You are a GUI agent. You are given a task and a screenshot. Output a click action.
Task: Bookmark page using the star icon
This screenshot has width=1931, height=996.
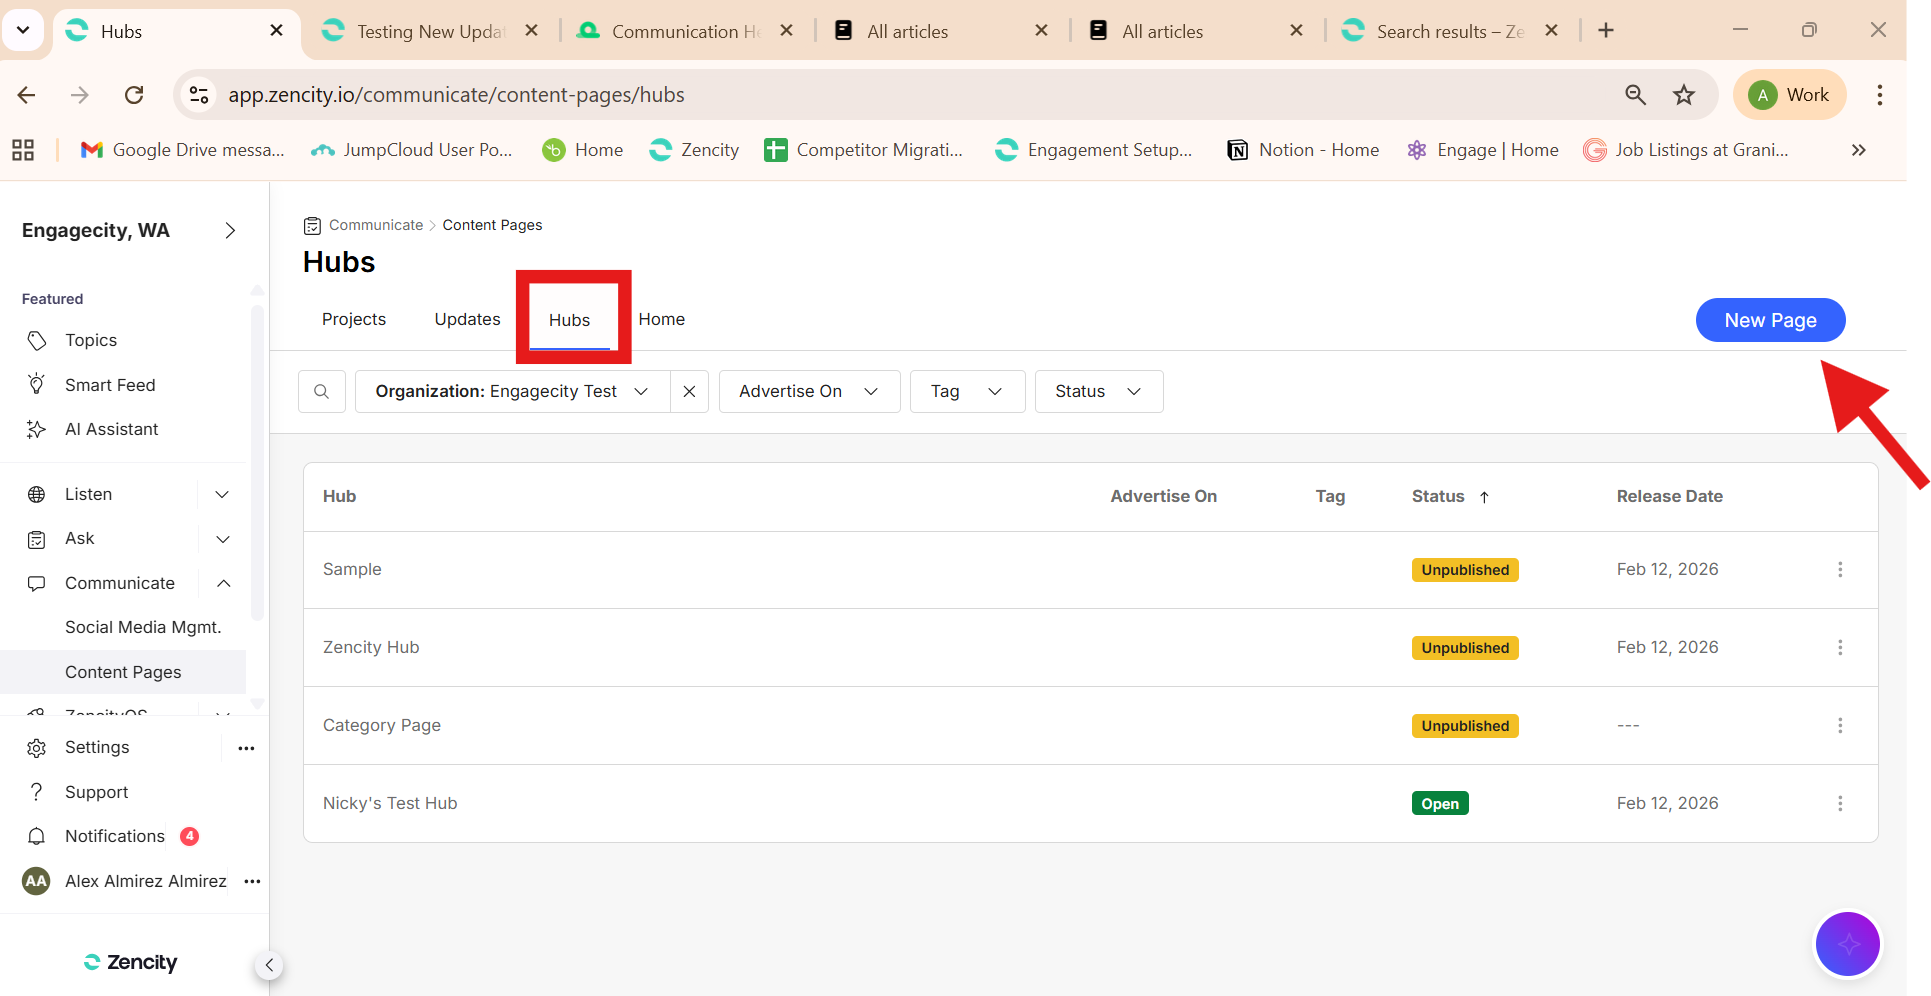tap(1684, 95)
